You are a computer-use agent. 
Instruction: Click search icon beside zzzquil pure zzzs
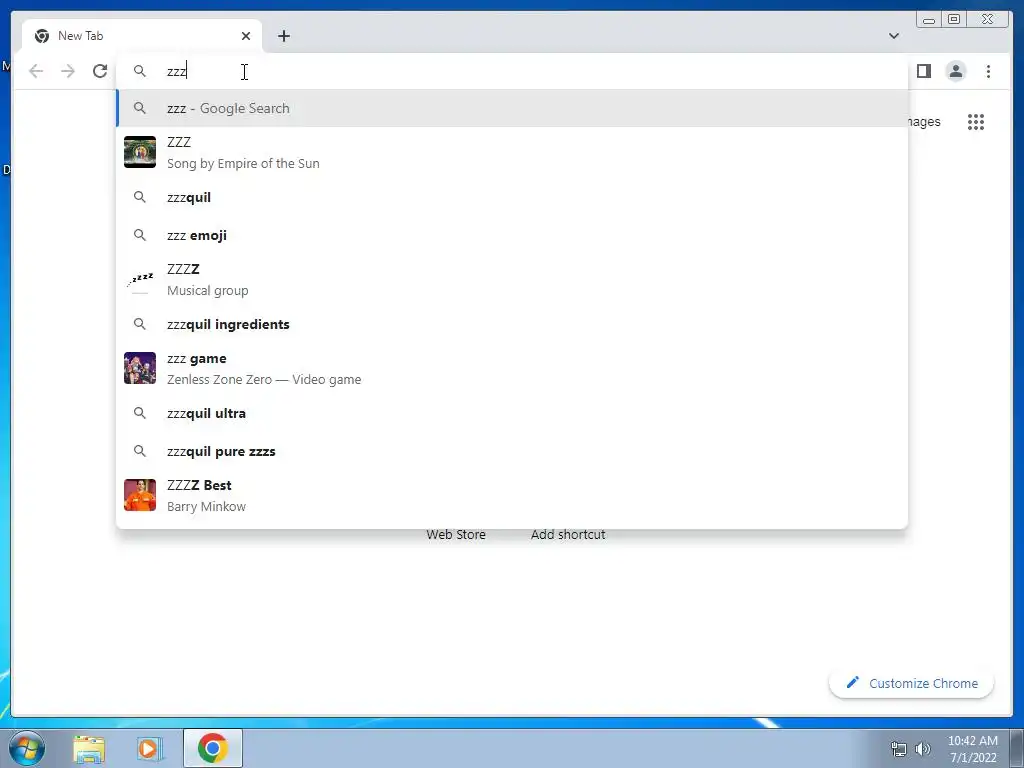pos(140,451)
